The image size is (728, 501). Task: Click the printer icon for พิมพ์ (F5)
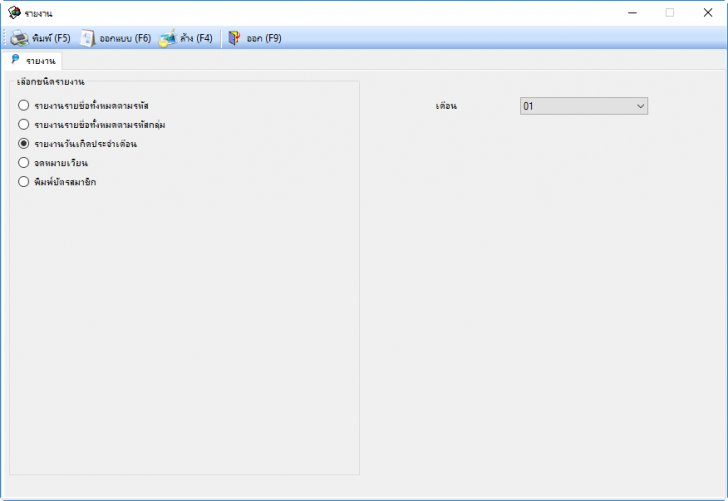tap(20, 38)
